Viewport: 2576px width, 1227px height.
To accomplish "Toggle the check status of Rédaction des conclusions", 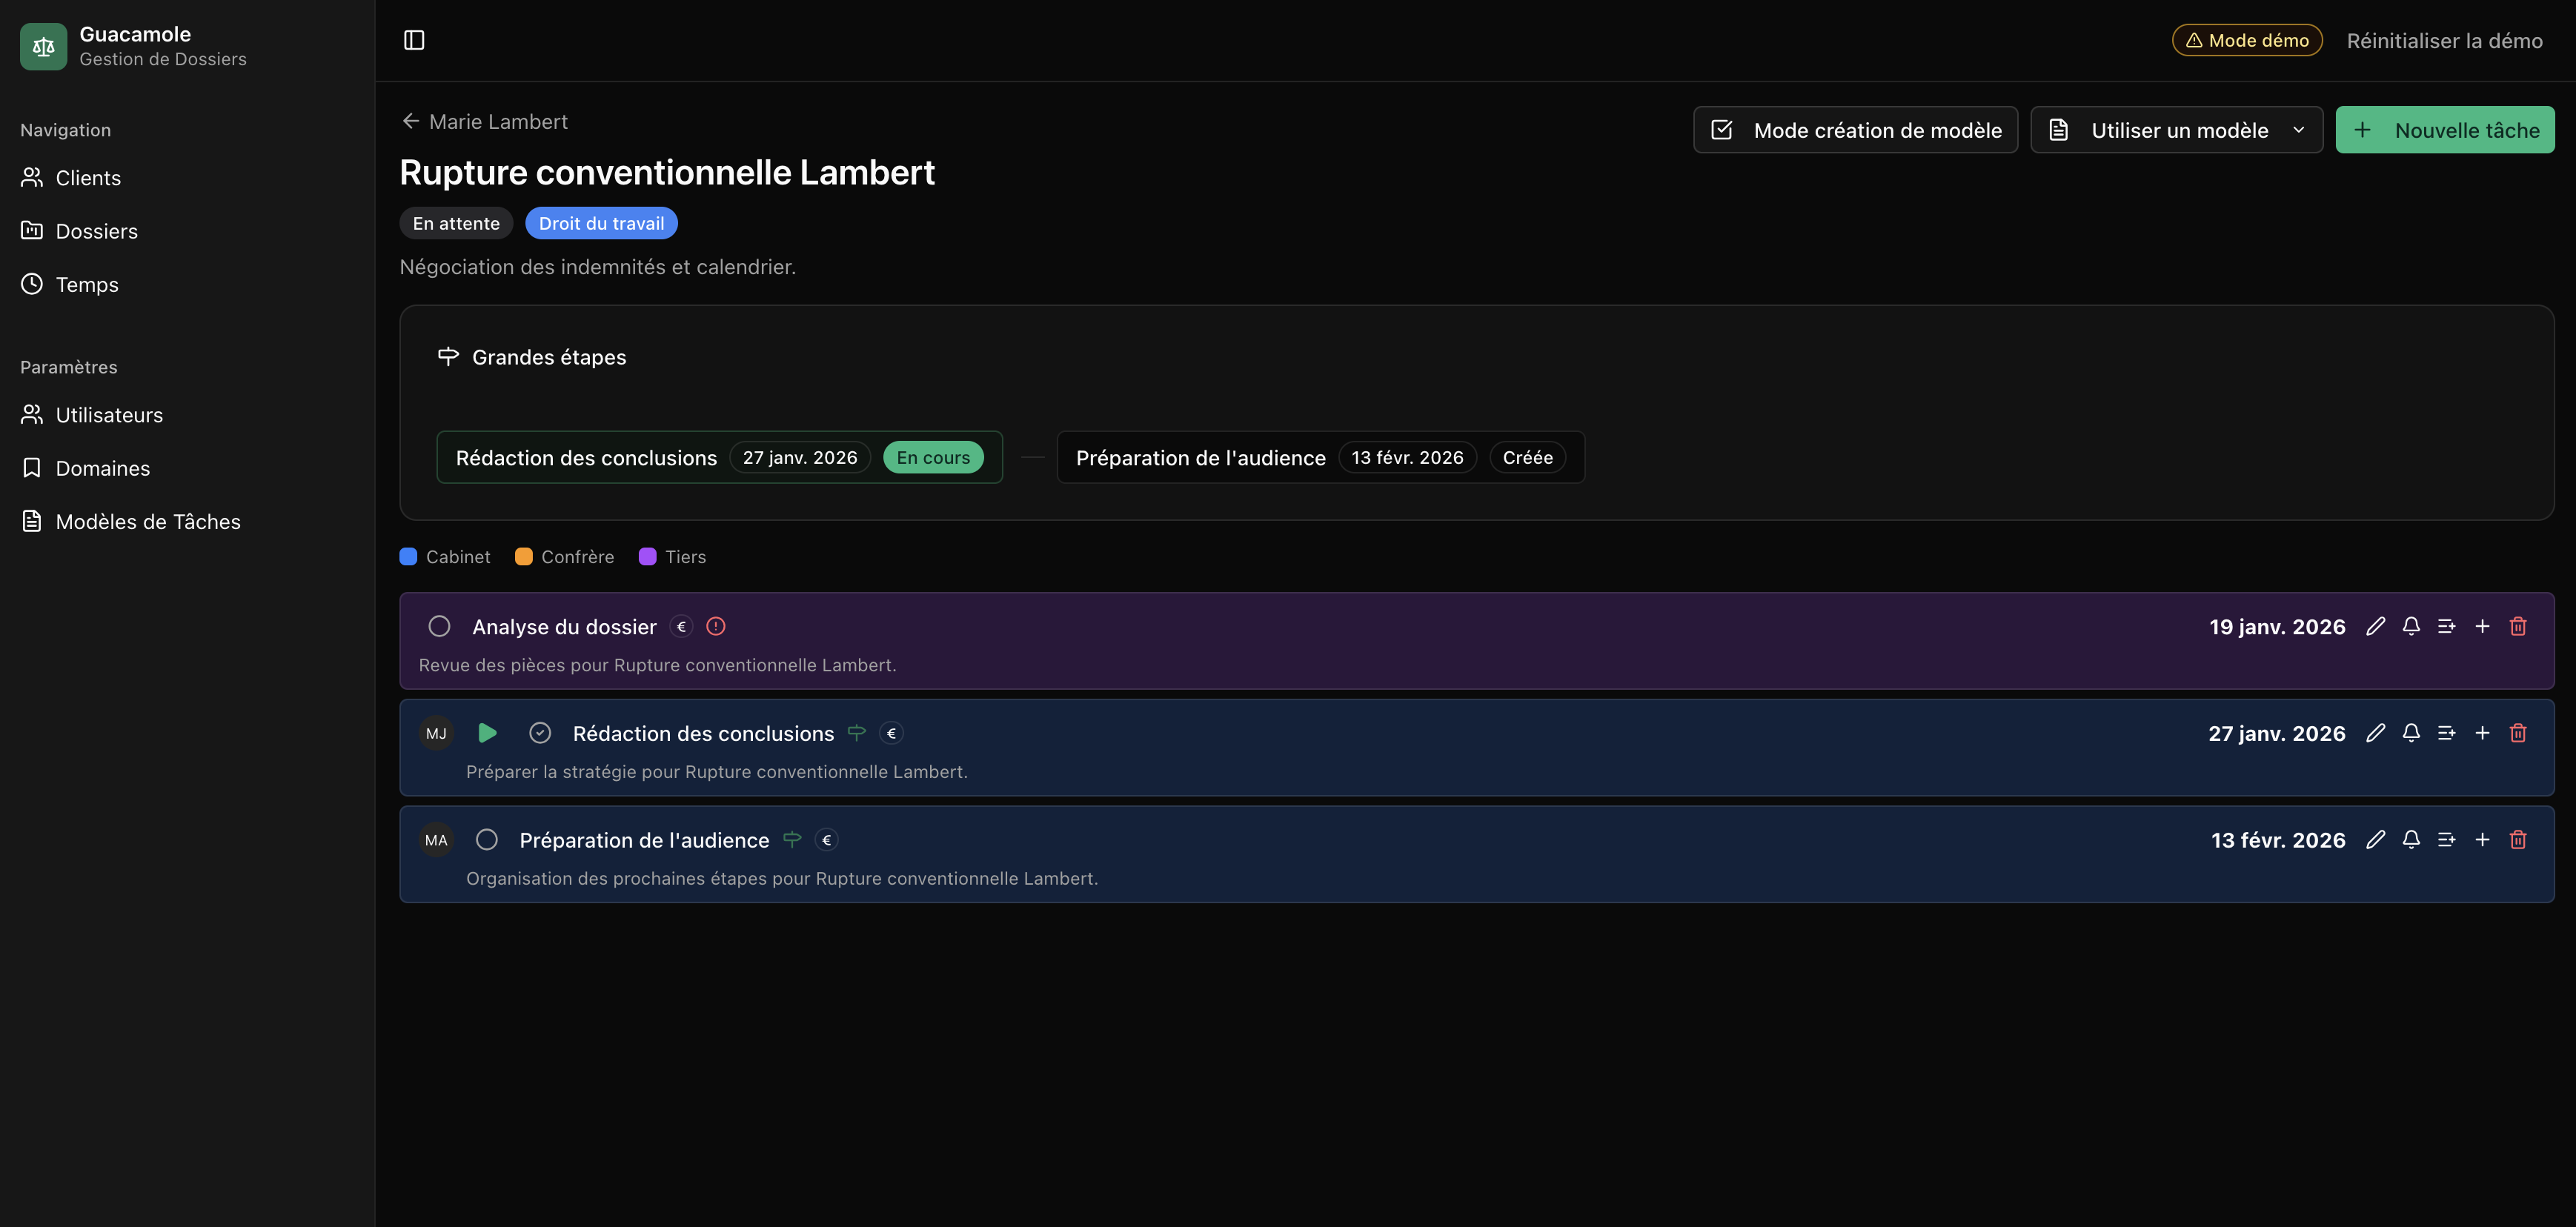I will point(540,733).
